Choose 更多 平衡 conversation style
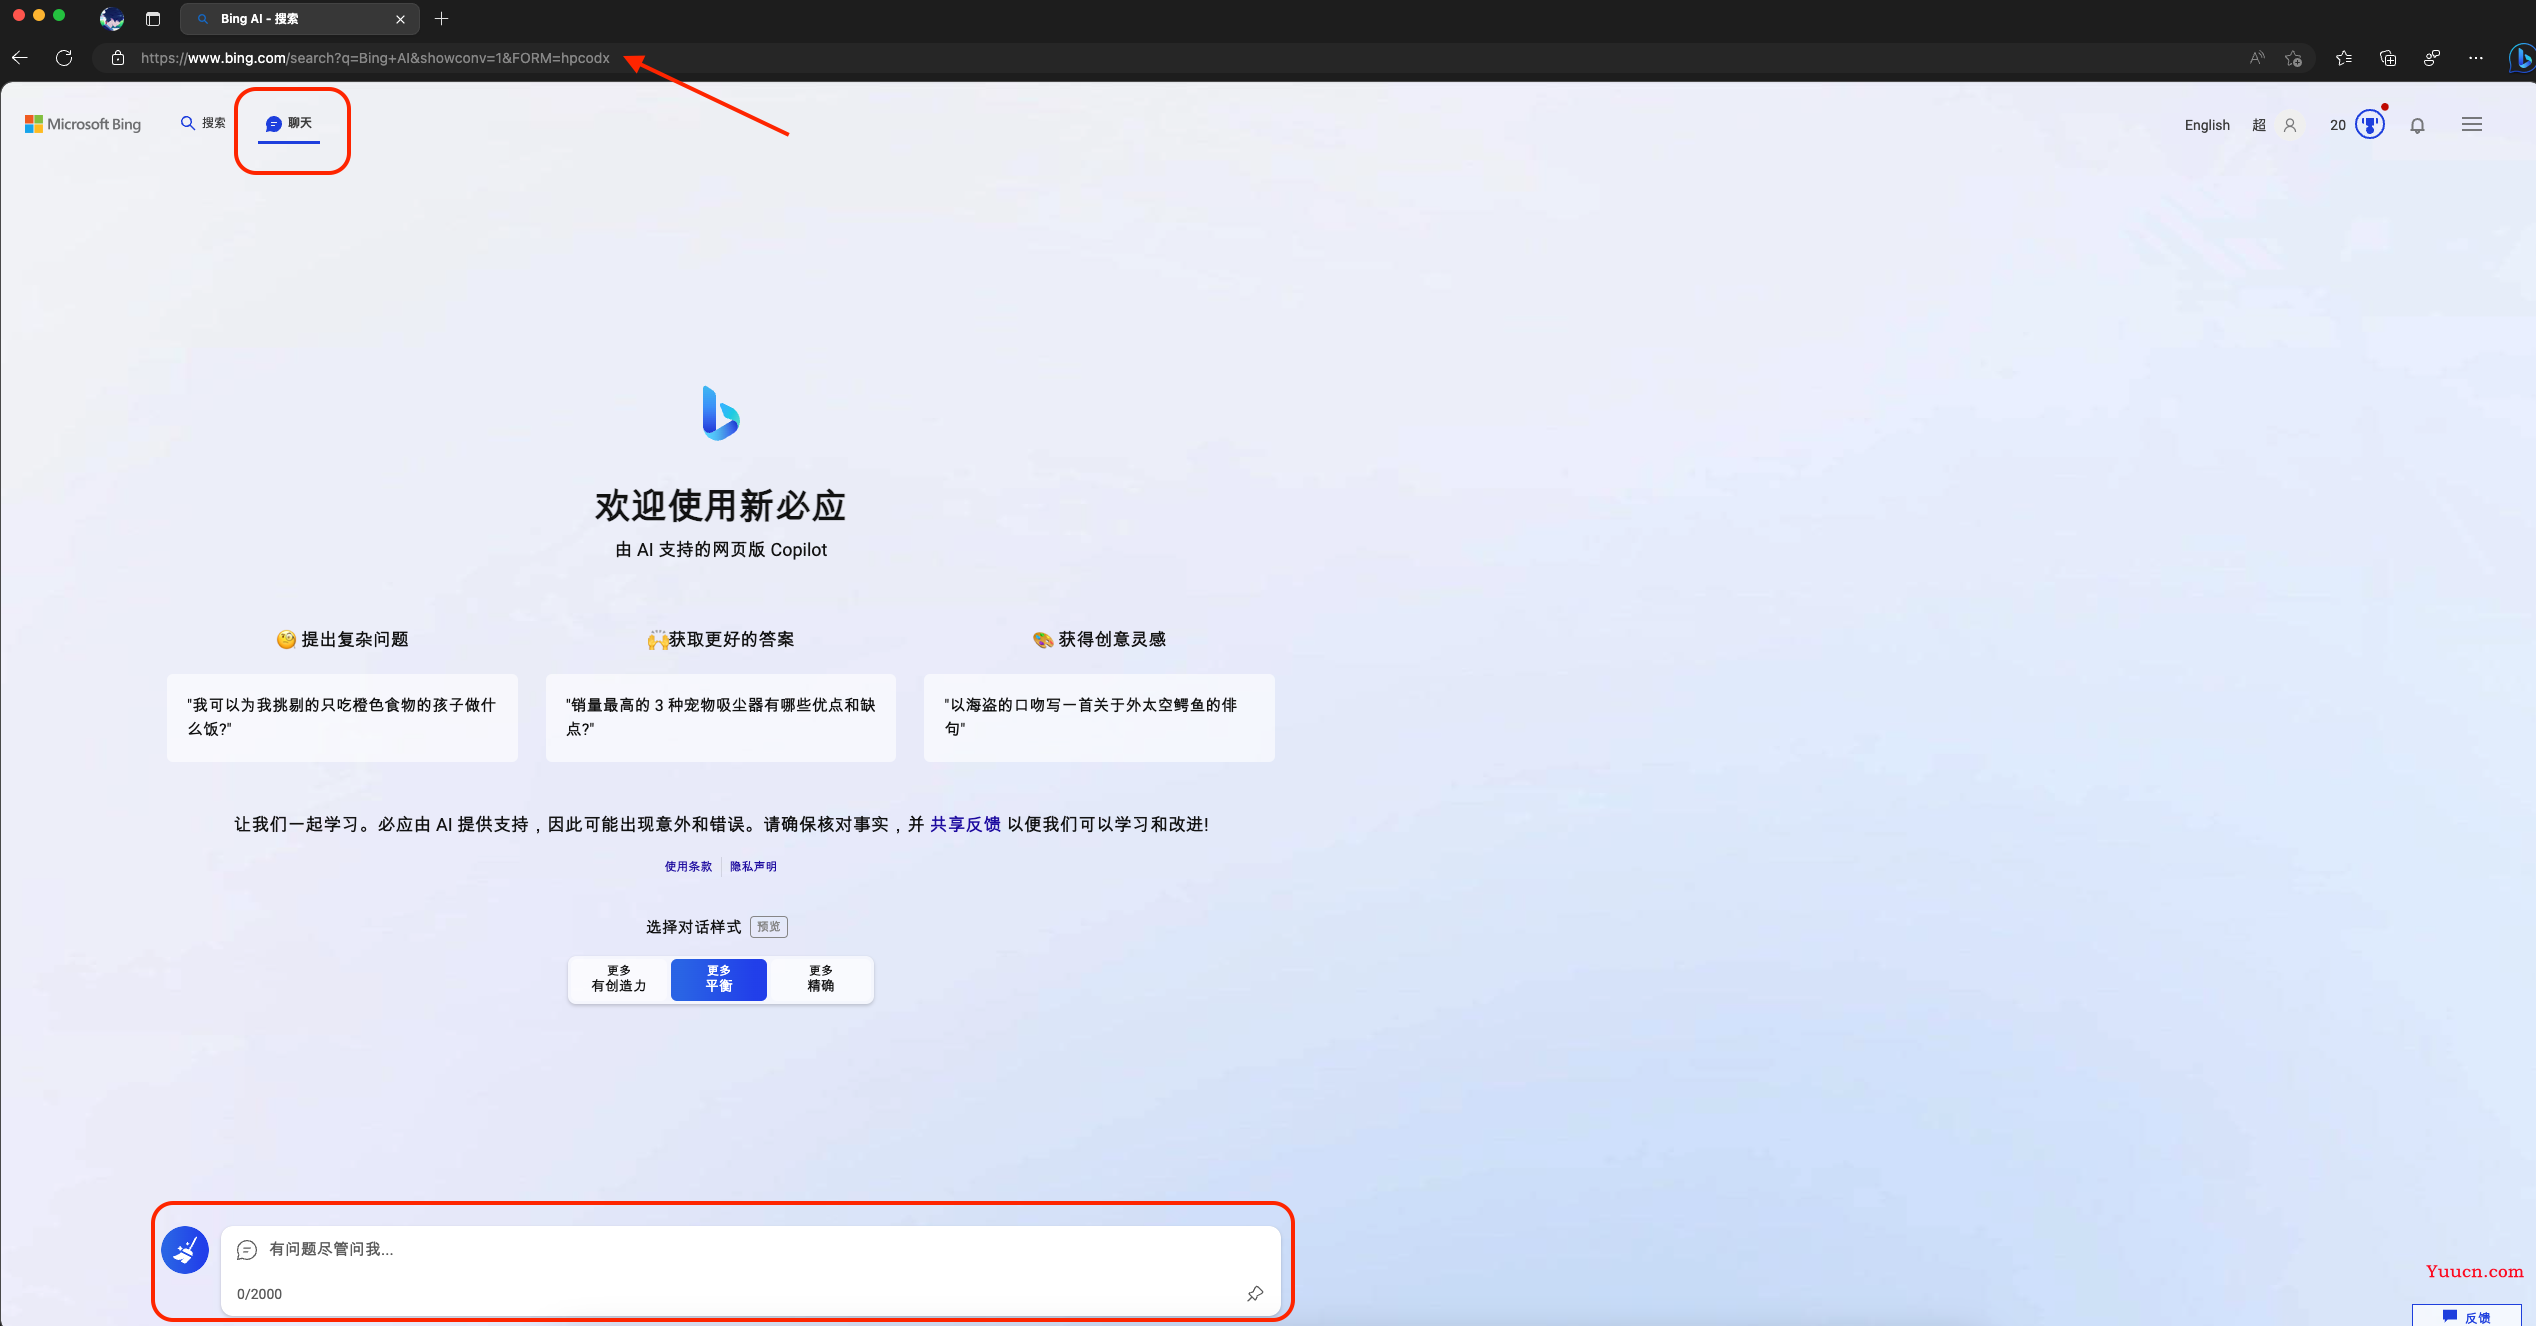 (x=719, y=979)
